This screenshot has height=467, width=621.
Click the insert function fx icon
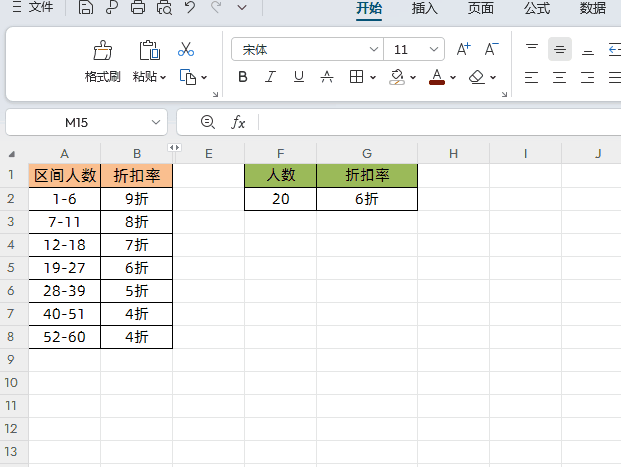point(238,122)
